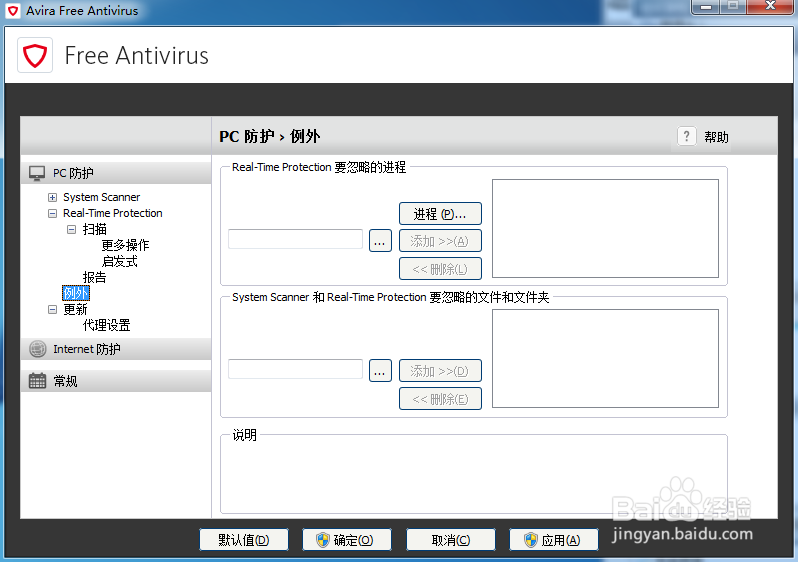This screenshot has width=798, height=562.
Task: Open 代理设置 settings
Action: [106, 325]
